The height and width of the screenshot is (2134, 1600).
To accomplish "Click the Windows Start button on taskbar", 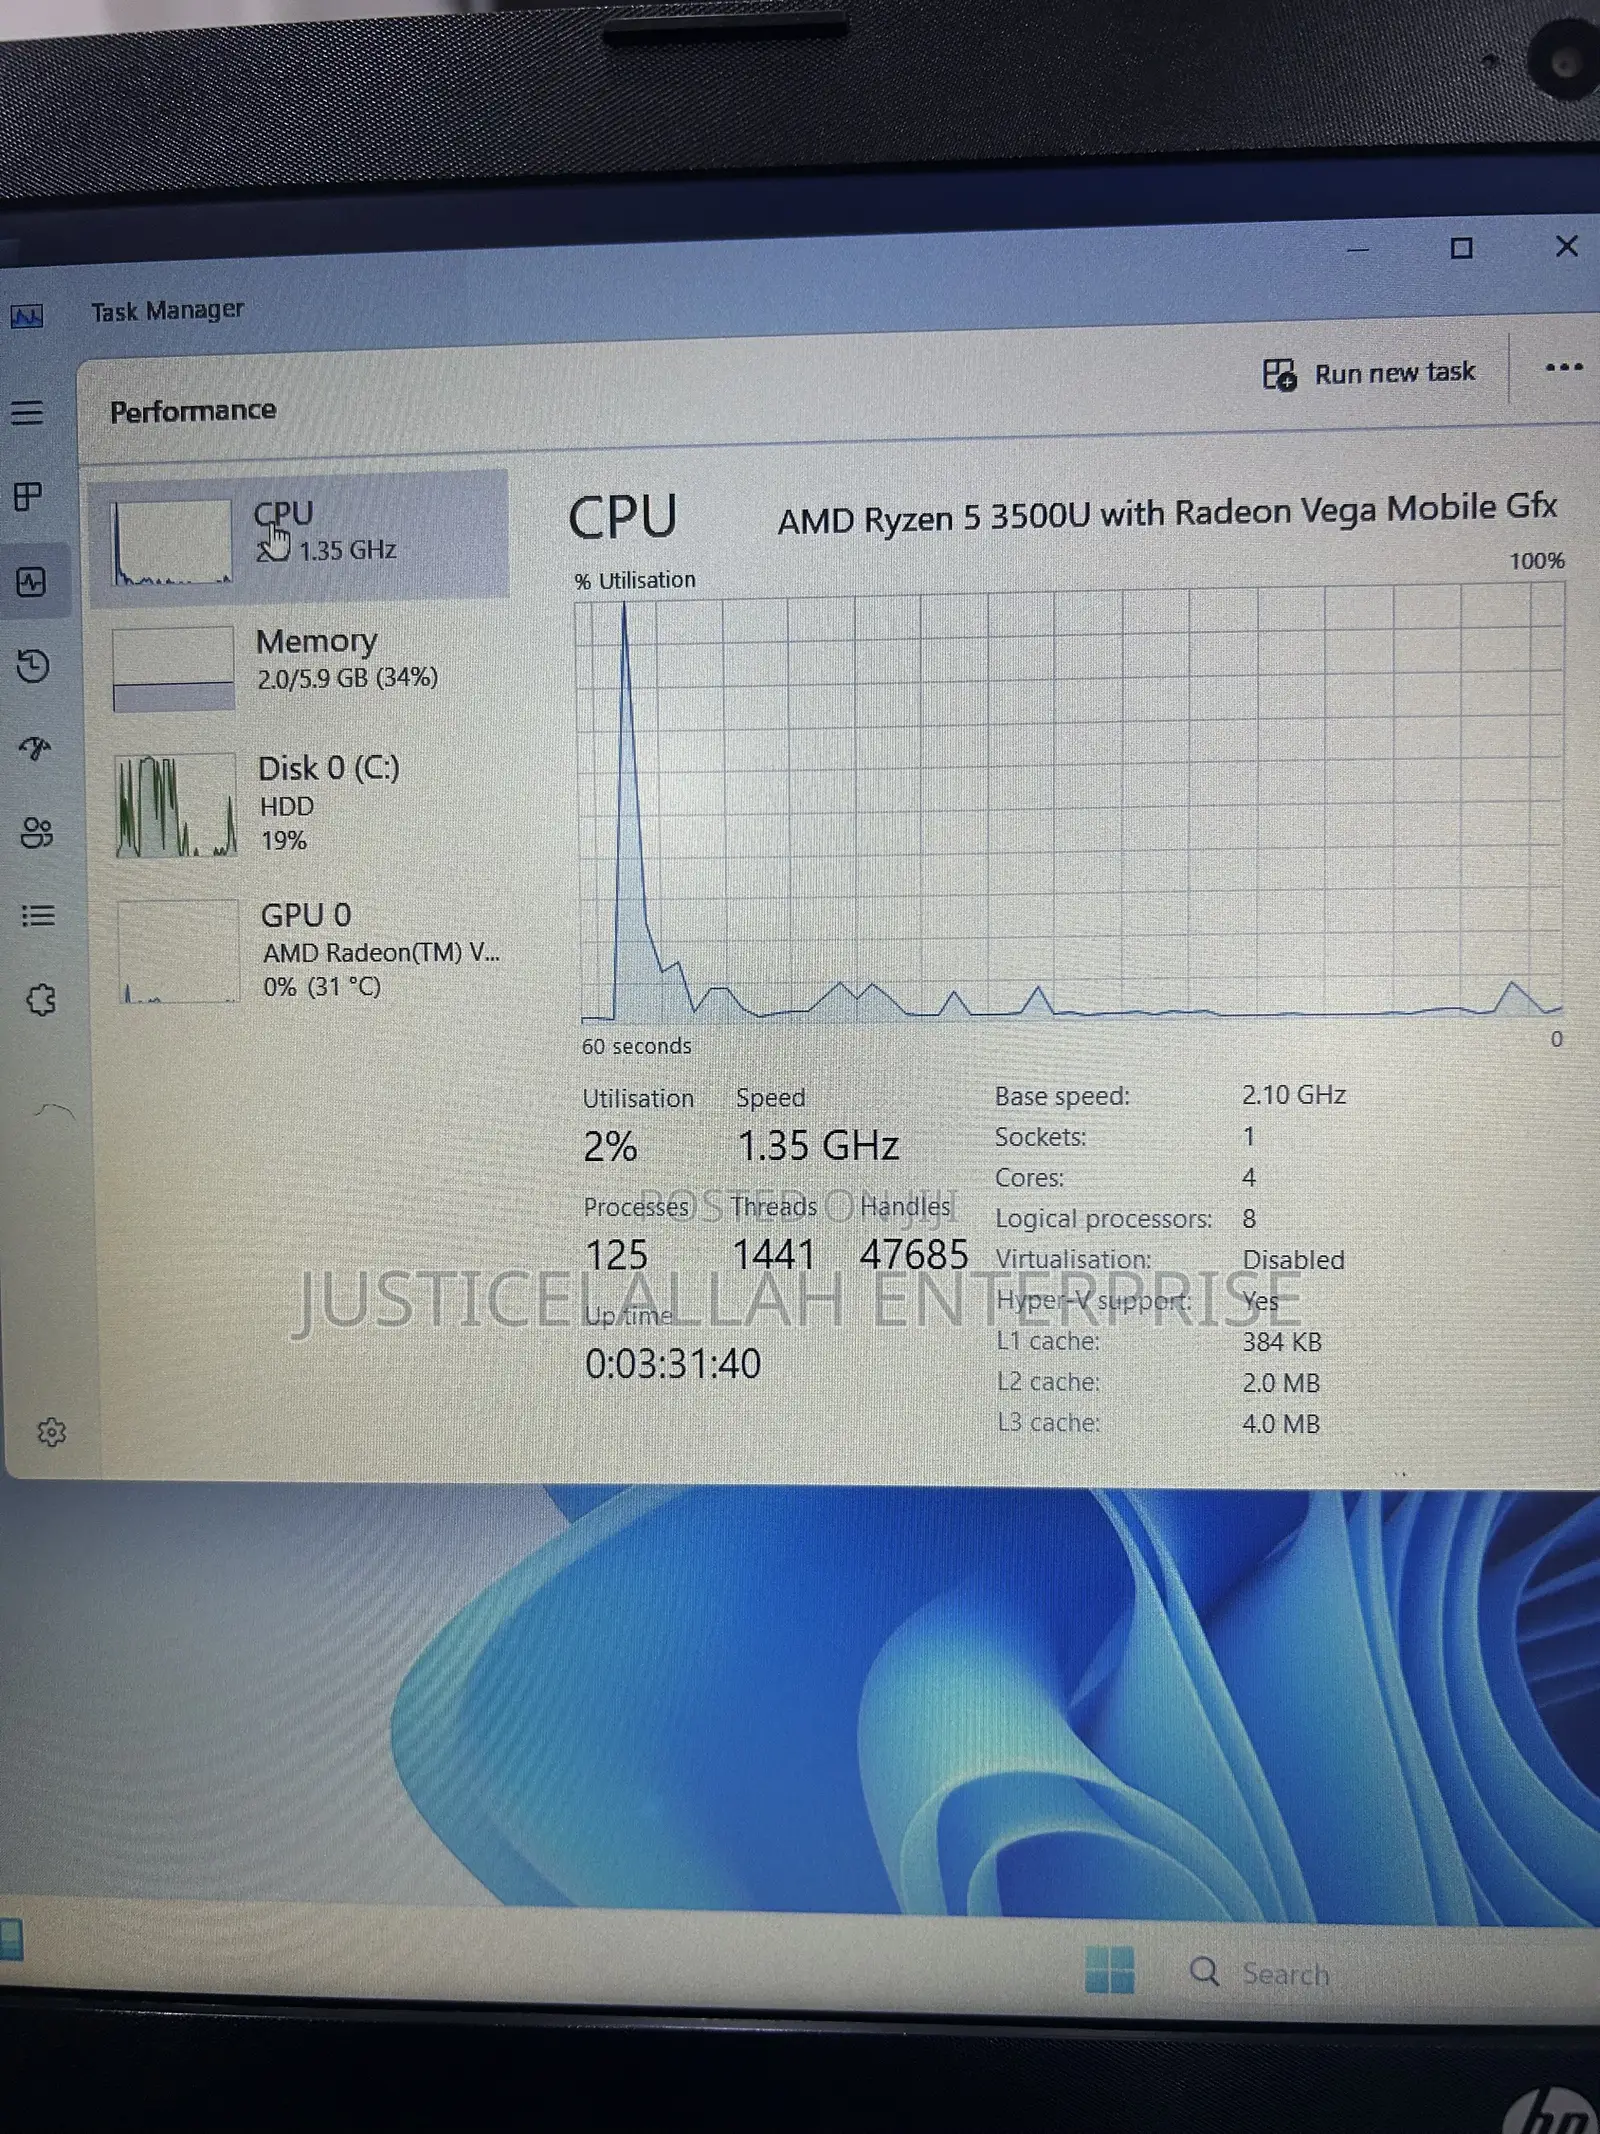I will tap(1110, 1970).
